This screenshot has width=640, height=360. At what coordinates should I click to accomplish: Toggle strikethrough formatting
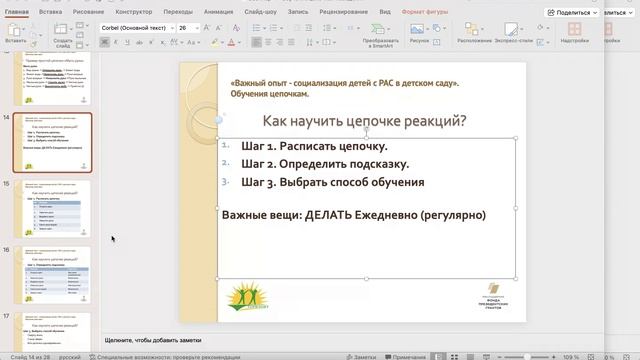139,42
